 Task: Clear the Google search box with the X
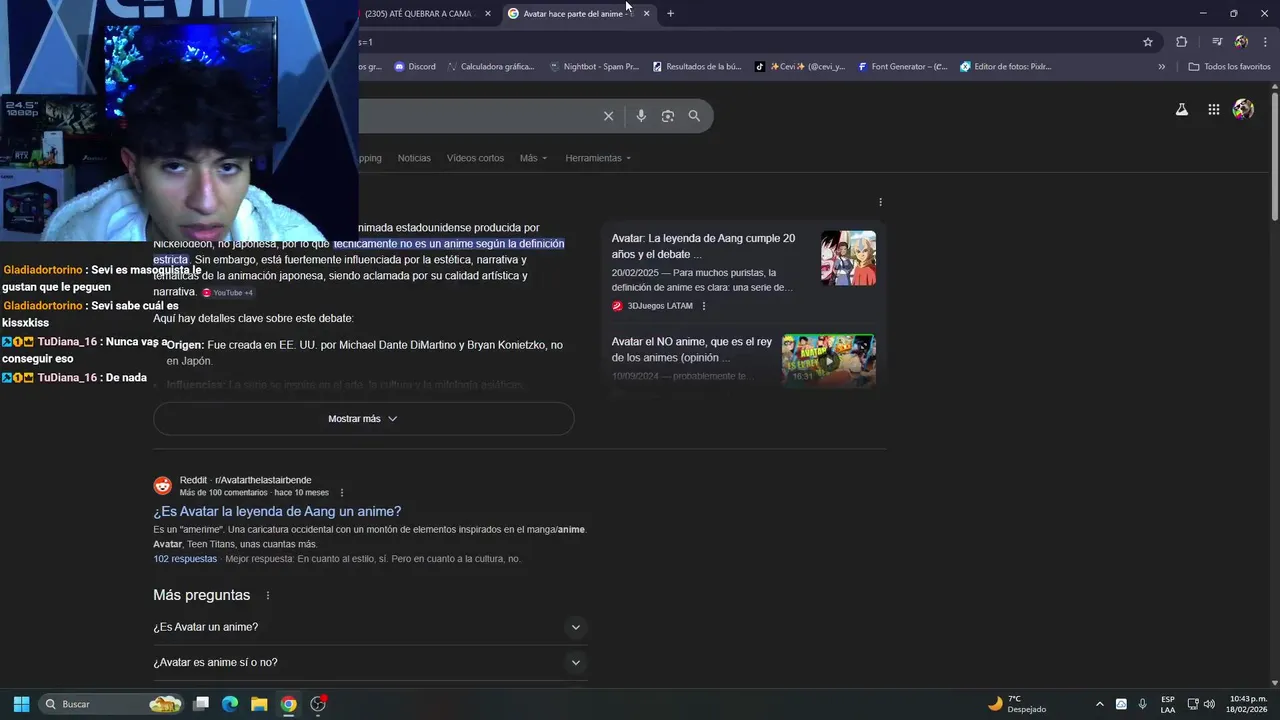[608, 116]
